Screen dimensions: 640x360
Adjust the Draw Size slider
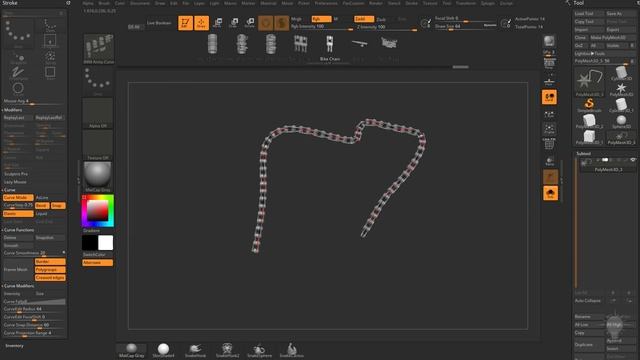[465, 27]
